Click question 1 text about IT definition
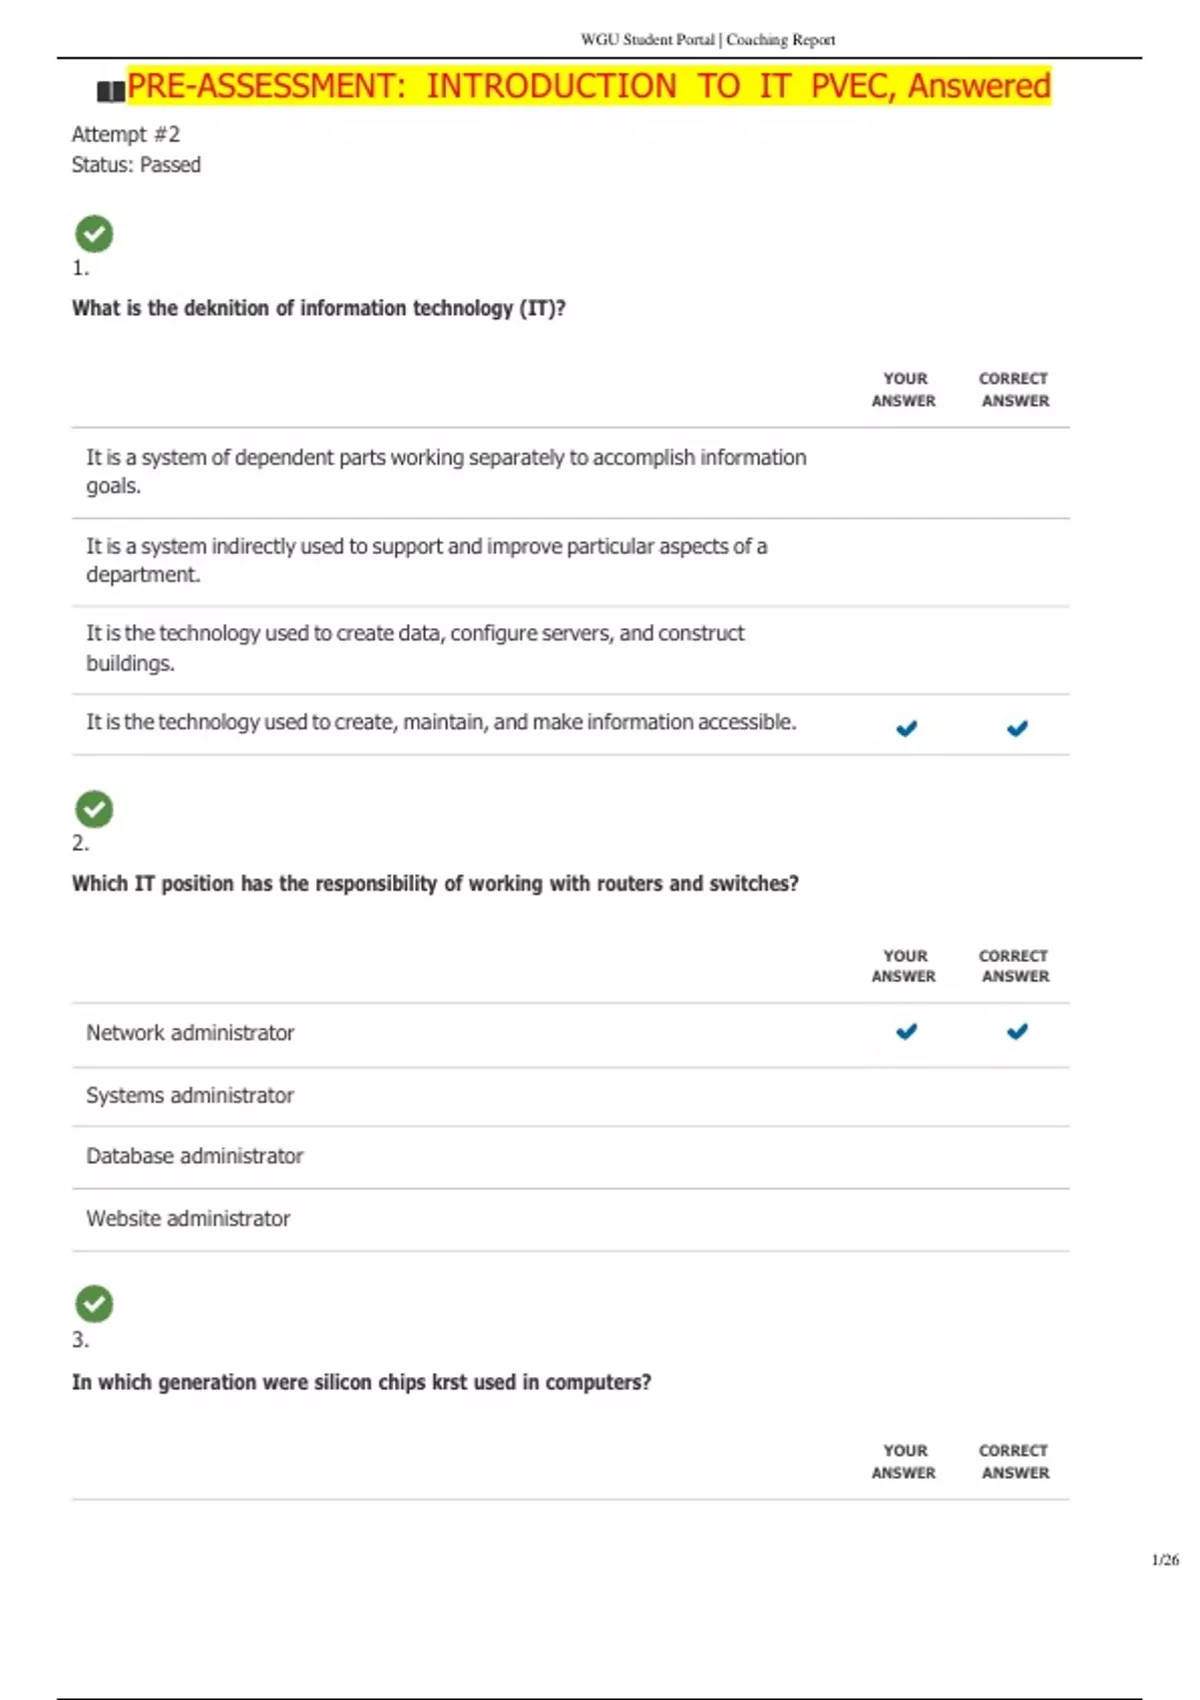The image size is (1200, 1700). click(318, 308)
